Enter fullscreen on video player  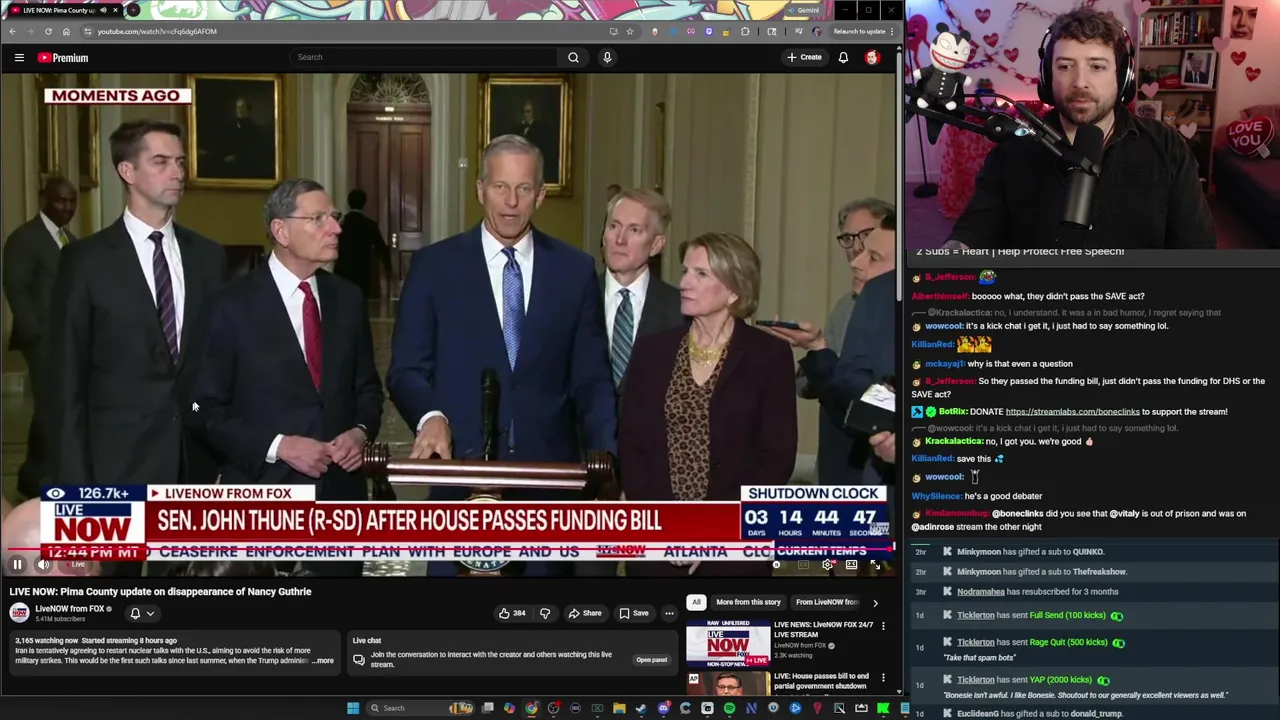pos(875,565)
